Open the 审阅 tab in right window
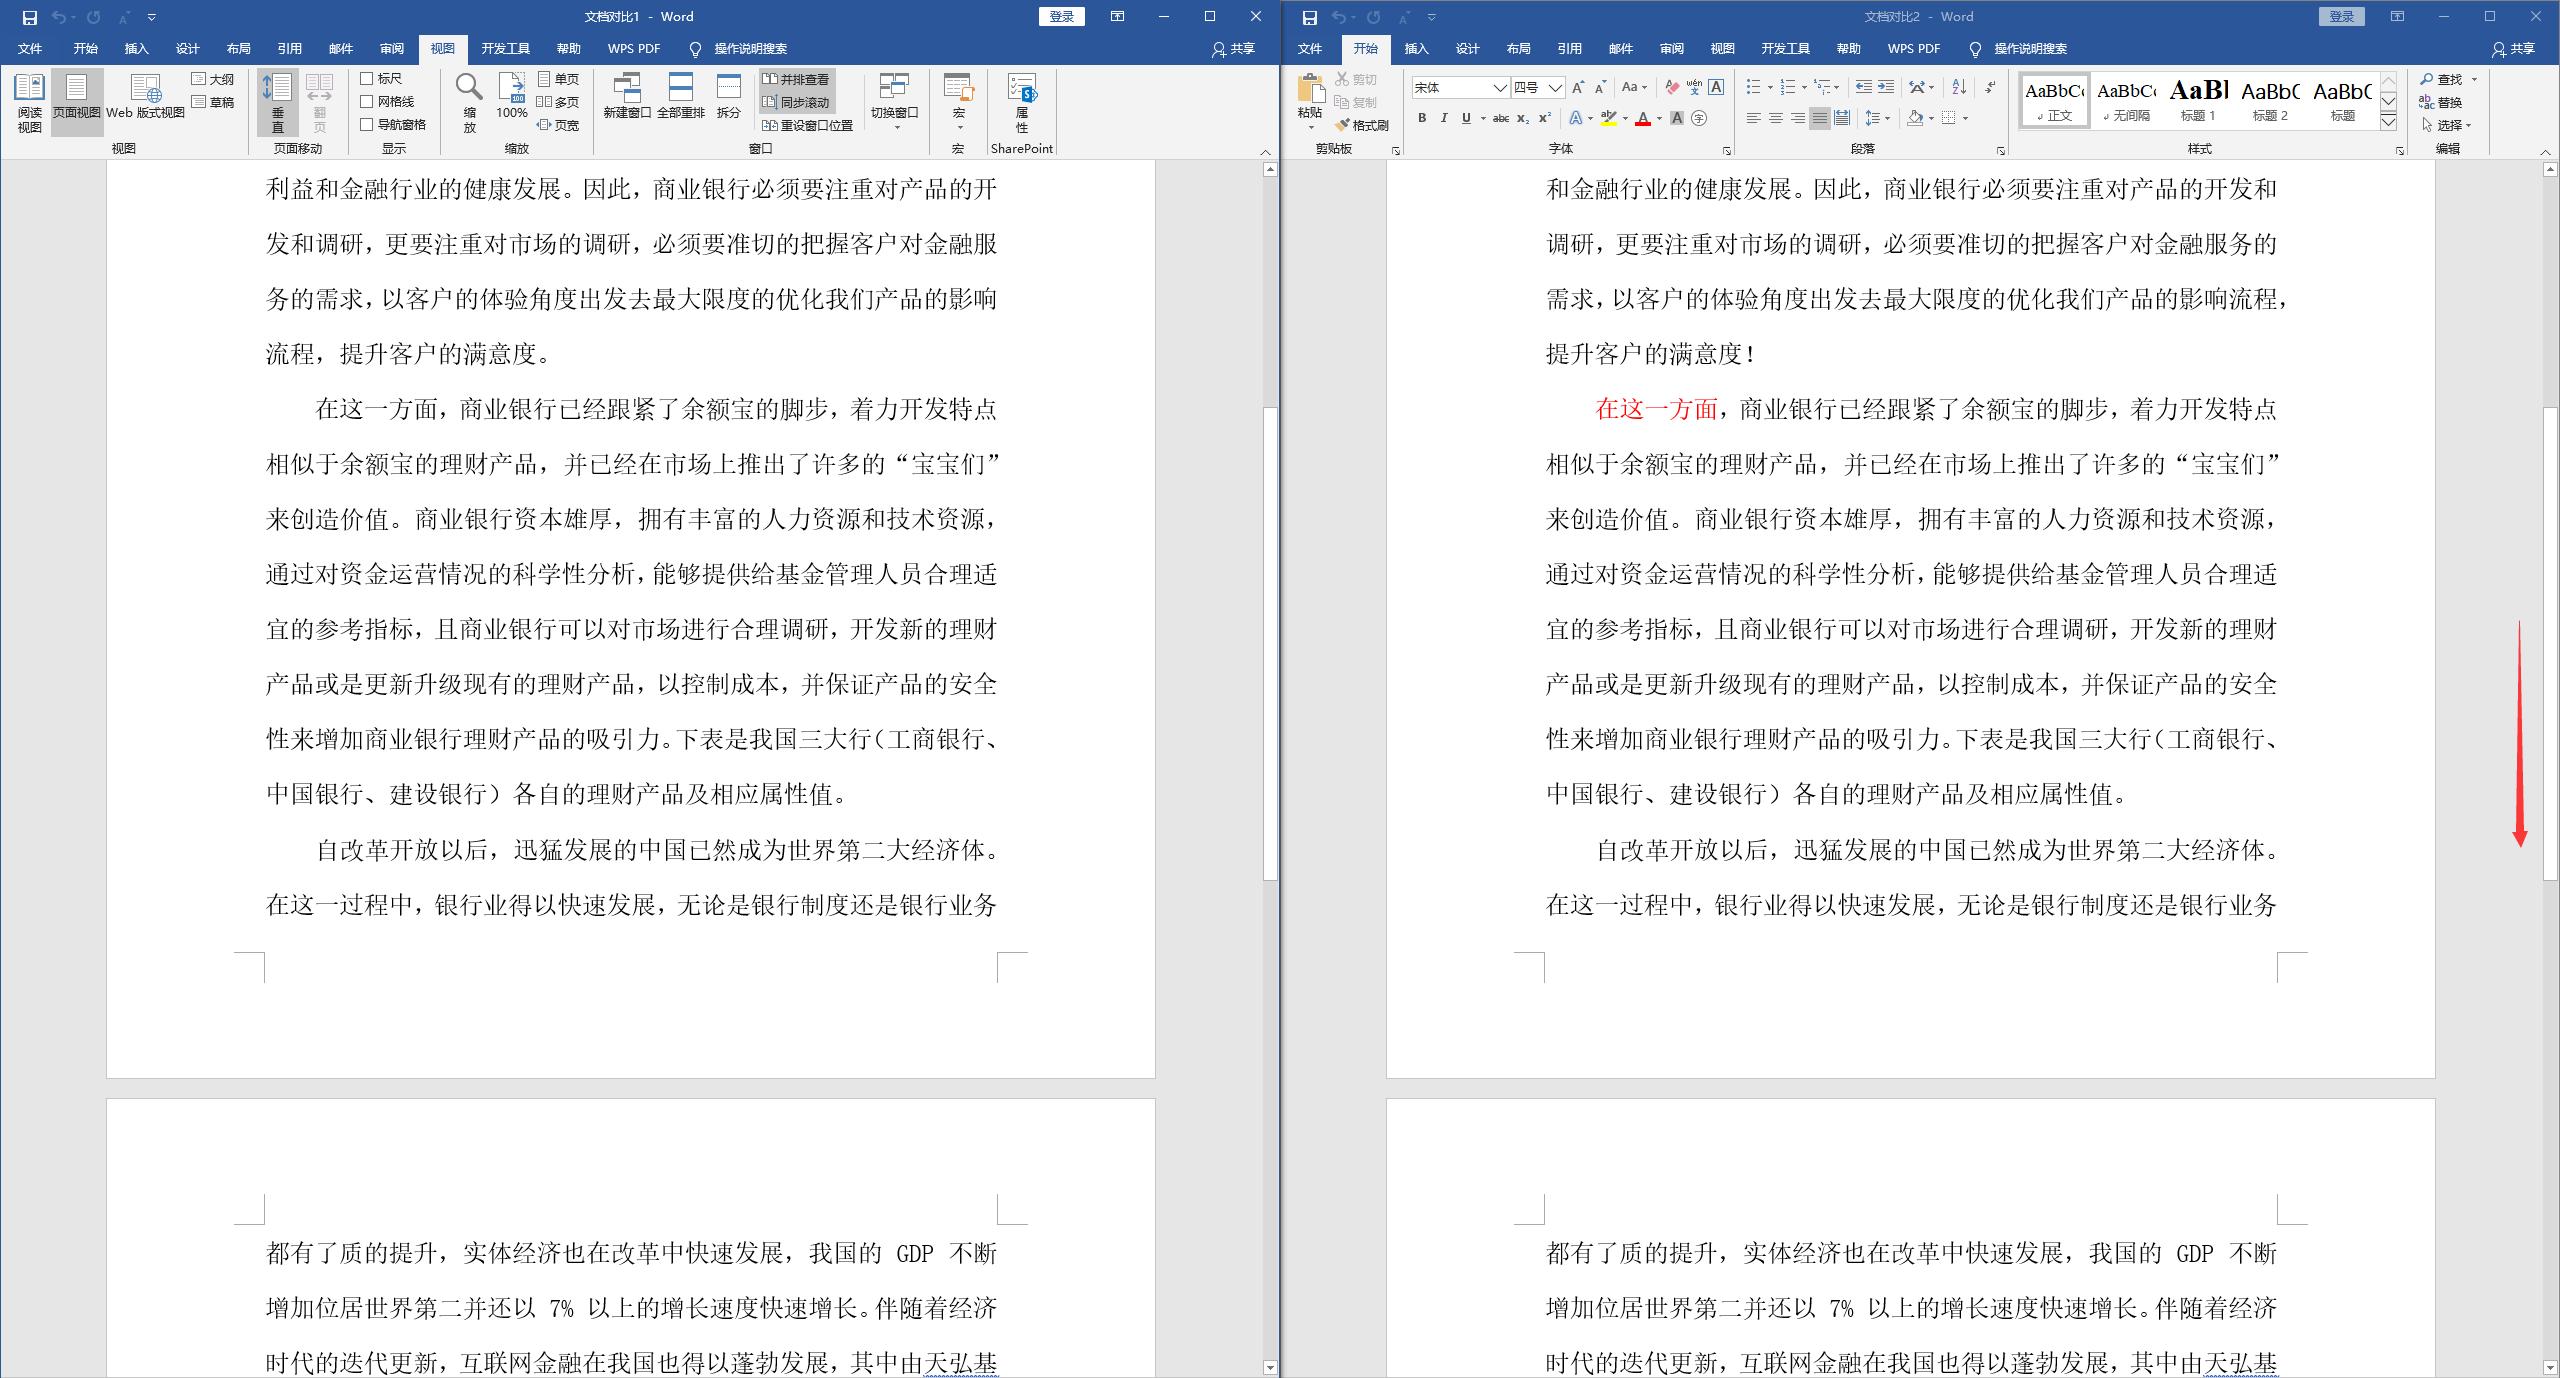Image resolution: width=2560 pixels, height=1378 pixels. (x=1672, y=48)
